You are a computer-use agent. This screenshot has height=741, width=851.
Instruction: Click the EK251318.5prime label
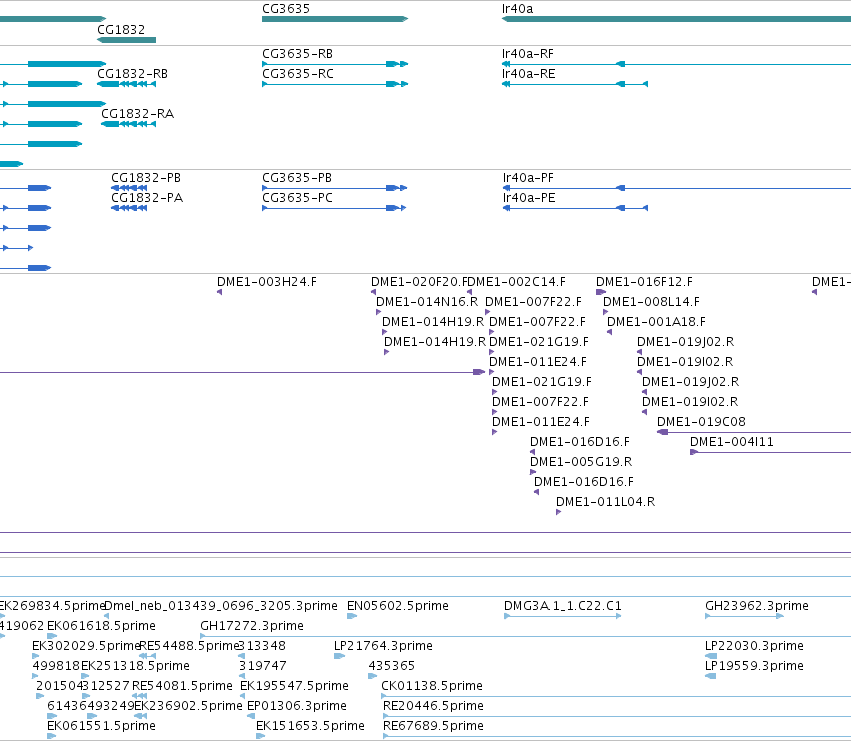(135, 666)
